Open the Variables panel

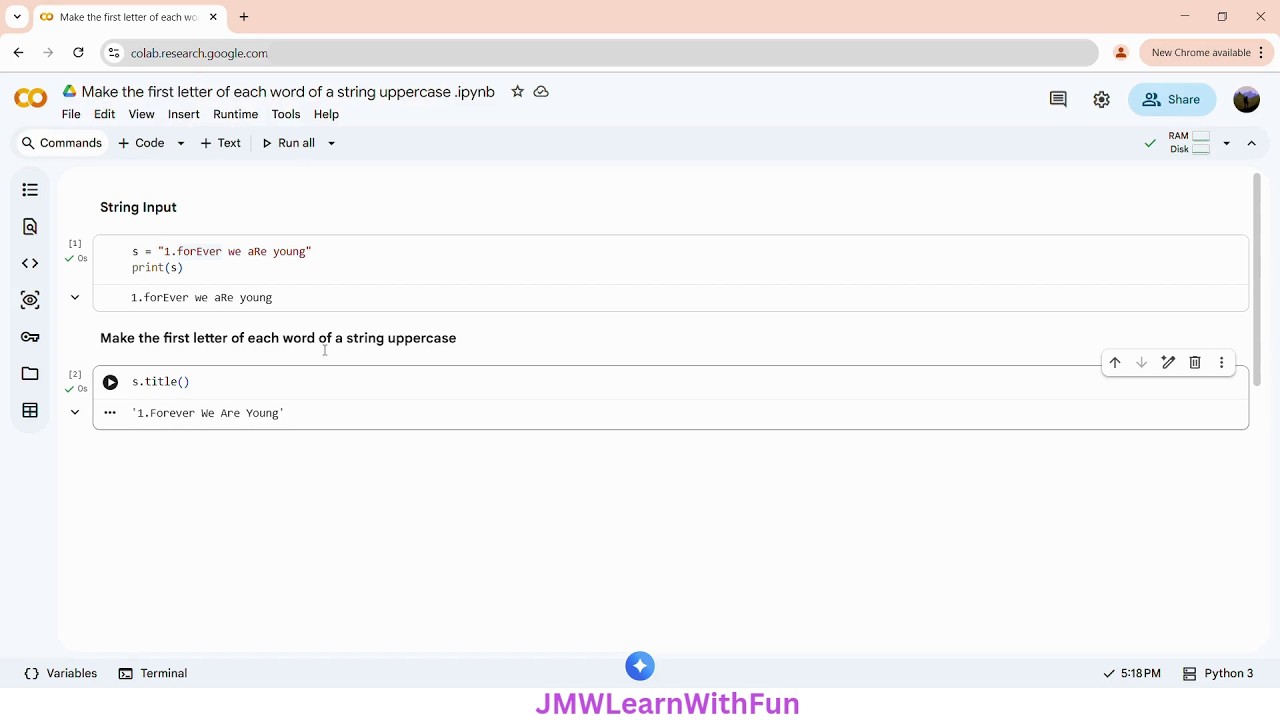pyautogui.click(x=61, y=673)
